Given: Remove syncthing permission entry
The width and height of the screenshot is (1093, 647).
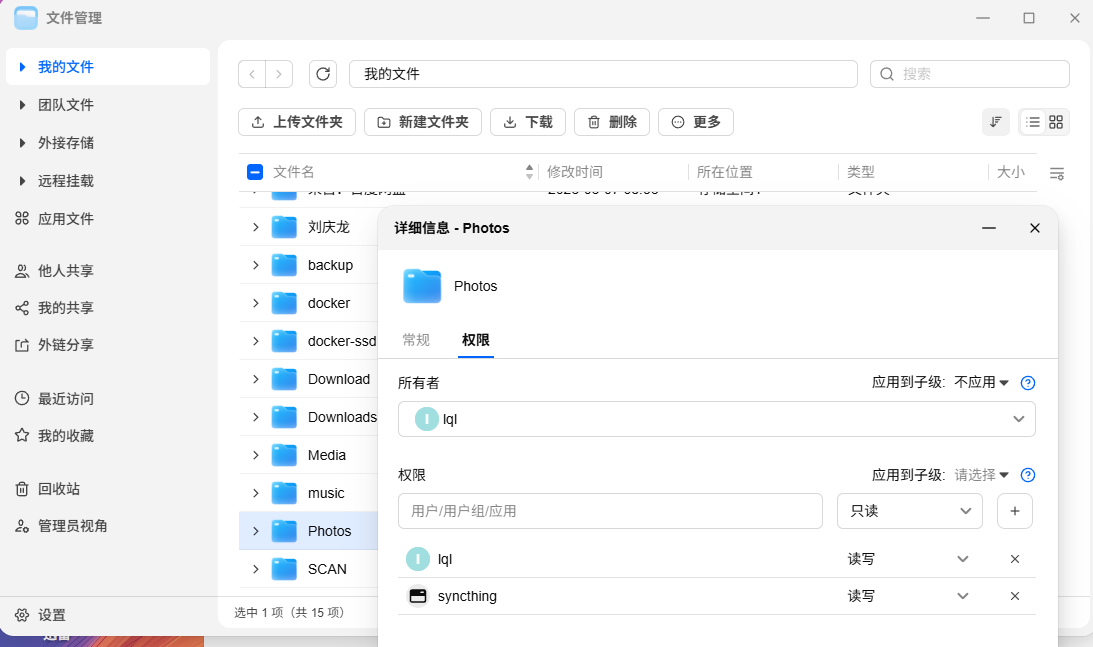Looking at the screenshot, I should pyautogui.click(x=1015, y=596).
